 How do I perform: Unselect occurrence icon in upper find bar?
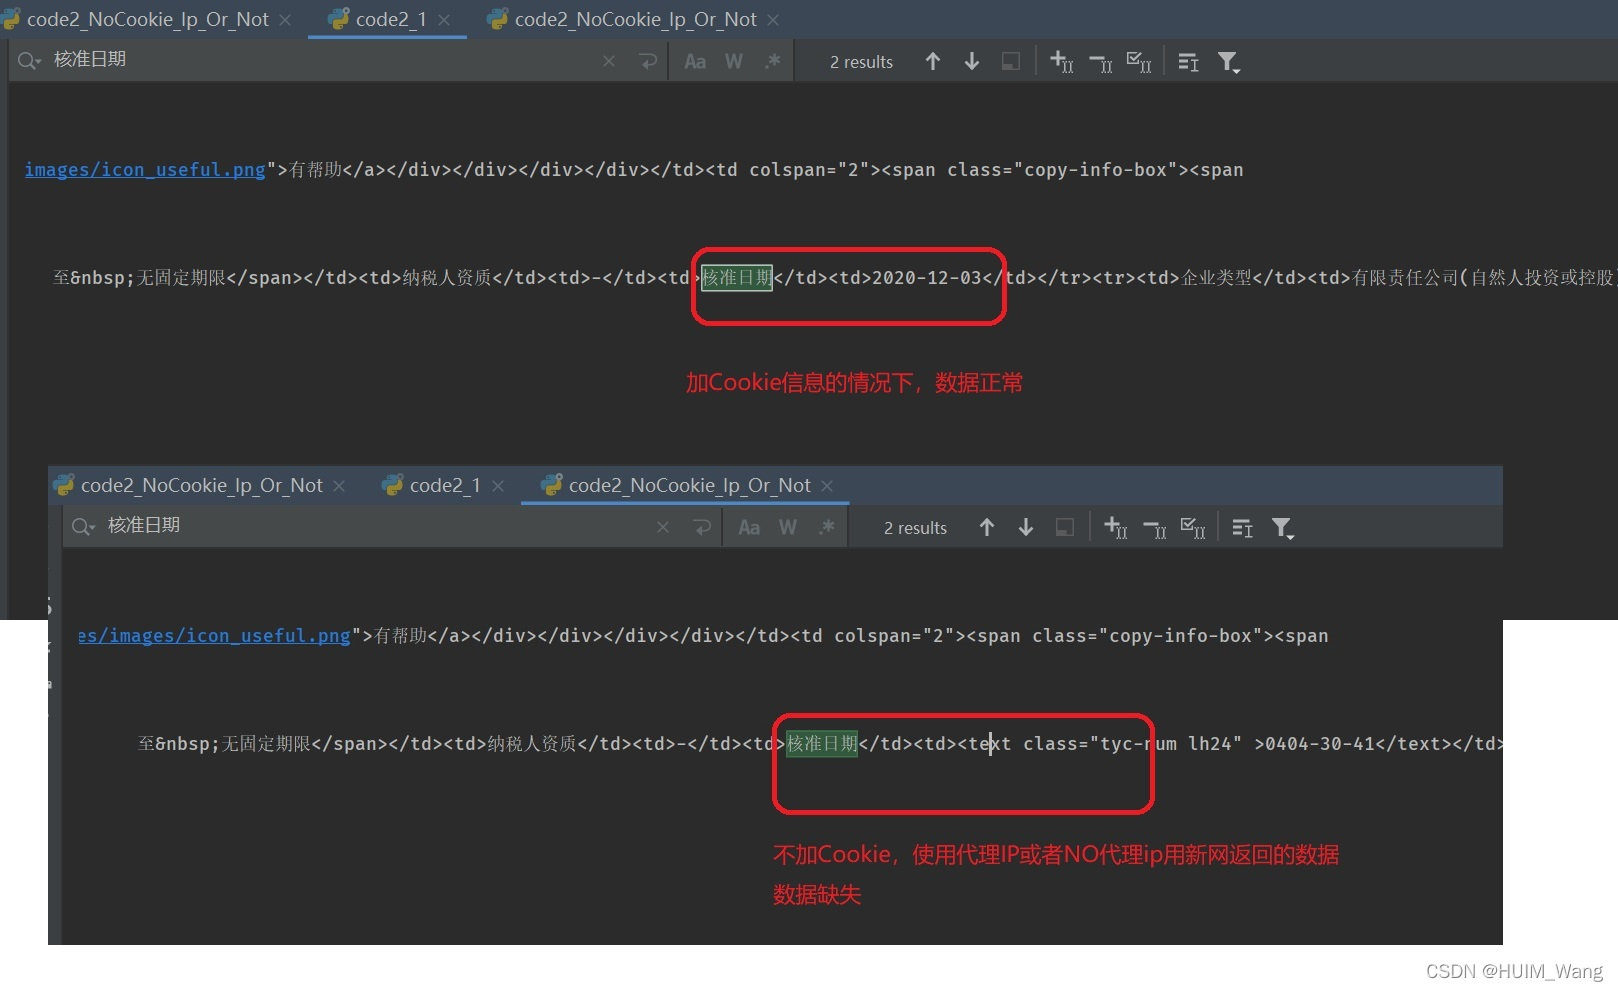[1100, 62]
